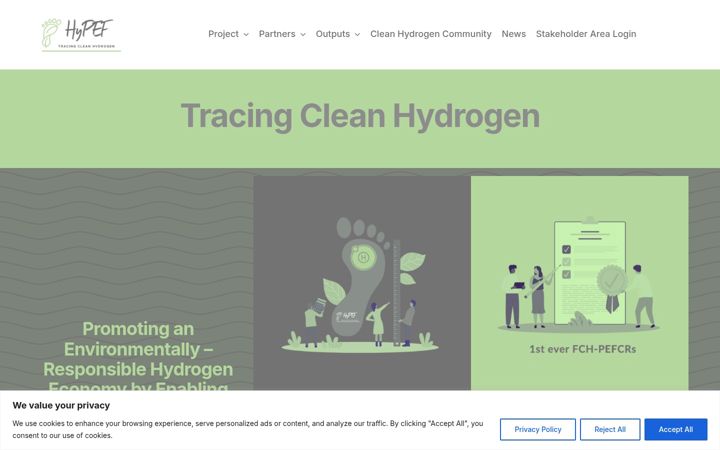Expand the Outputs dropdown chevron
The height and width of the screenshot is (450, 720).
(x=357, y=34)
